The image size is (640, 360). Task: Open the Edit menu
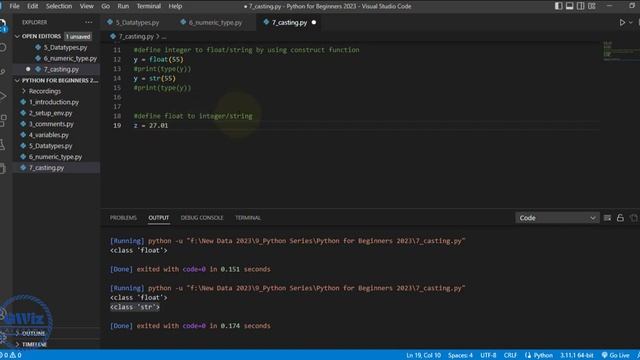coord(32,6)
